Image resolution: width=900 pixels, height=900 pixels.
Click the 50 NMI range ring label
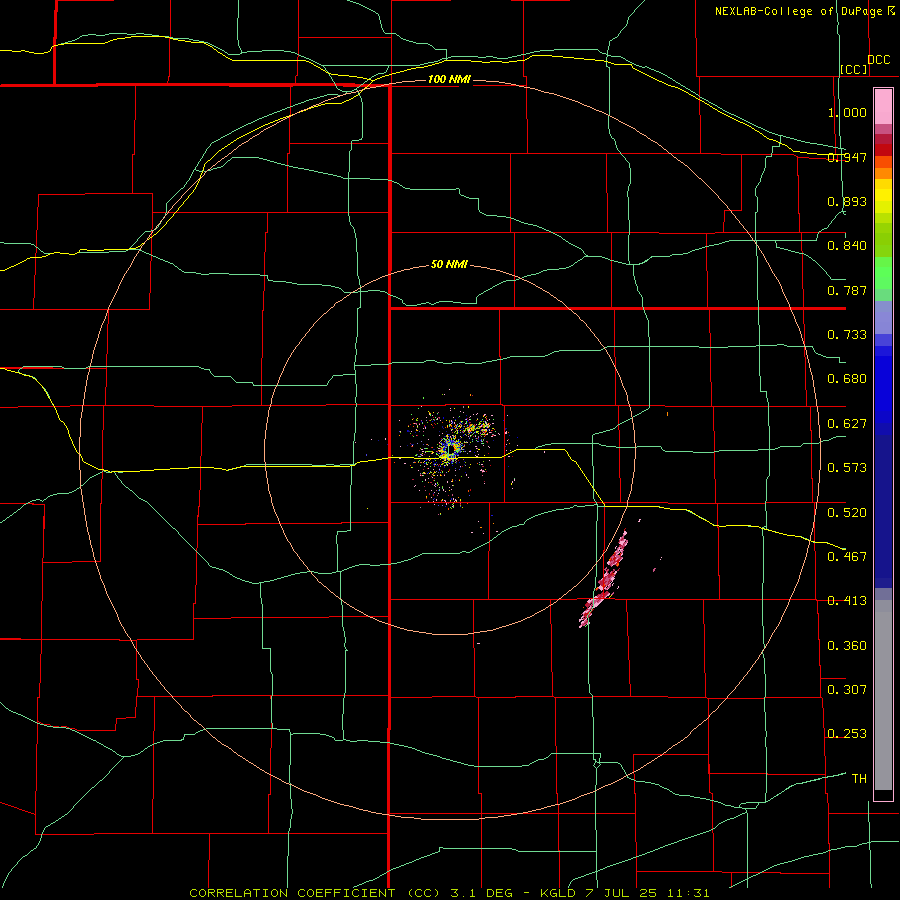coord(449,265)
